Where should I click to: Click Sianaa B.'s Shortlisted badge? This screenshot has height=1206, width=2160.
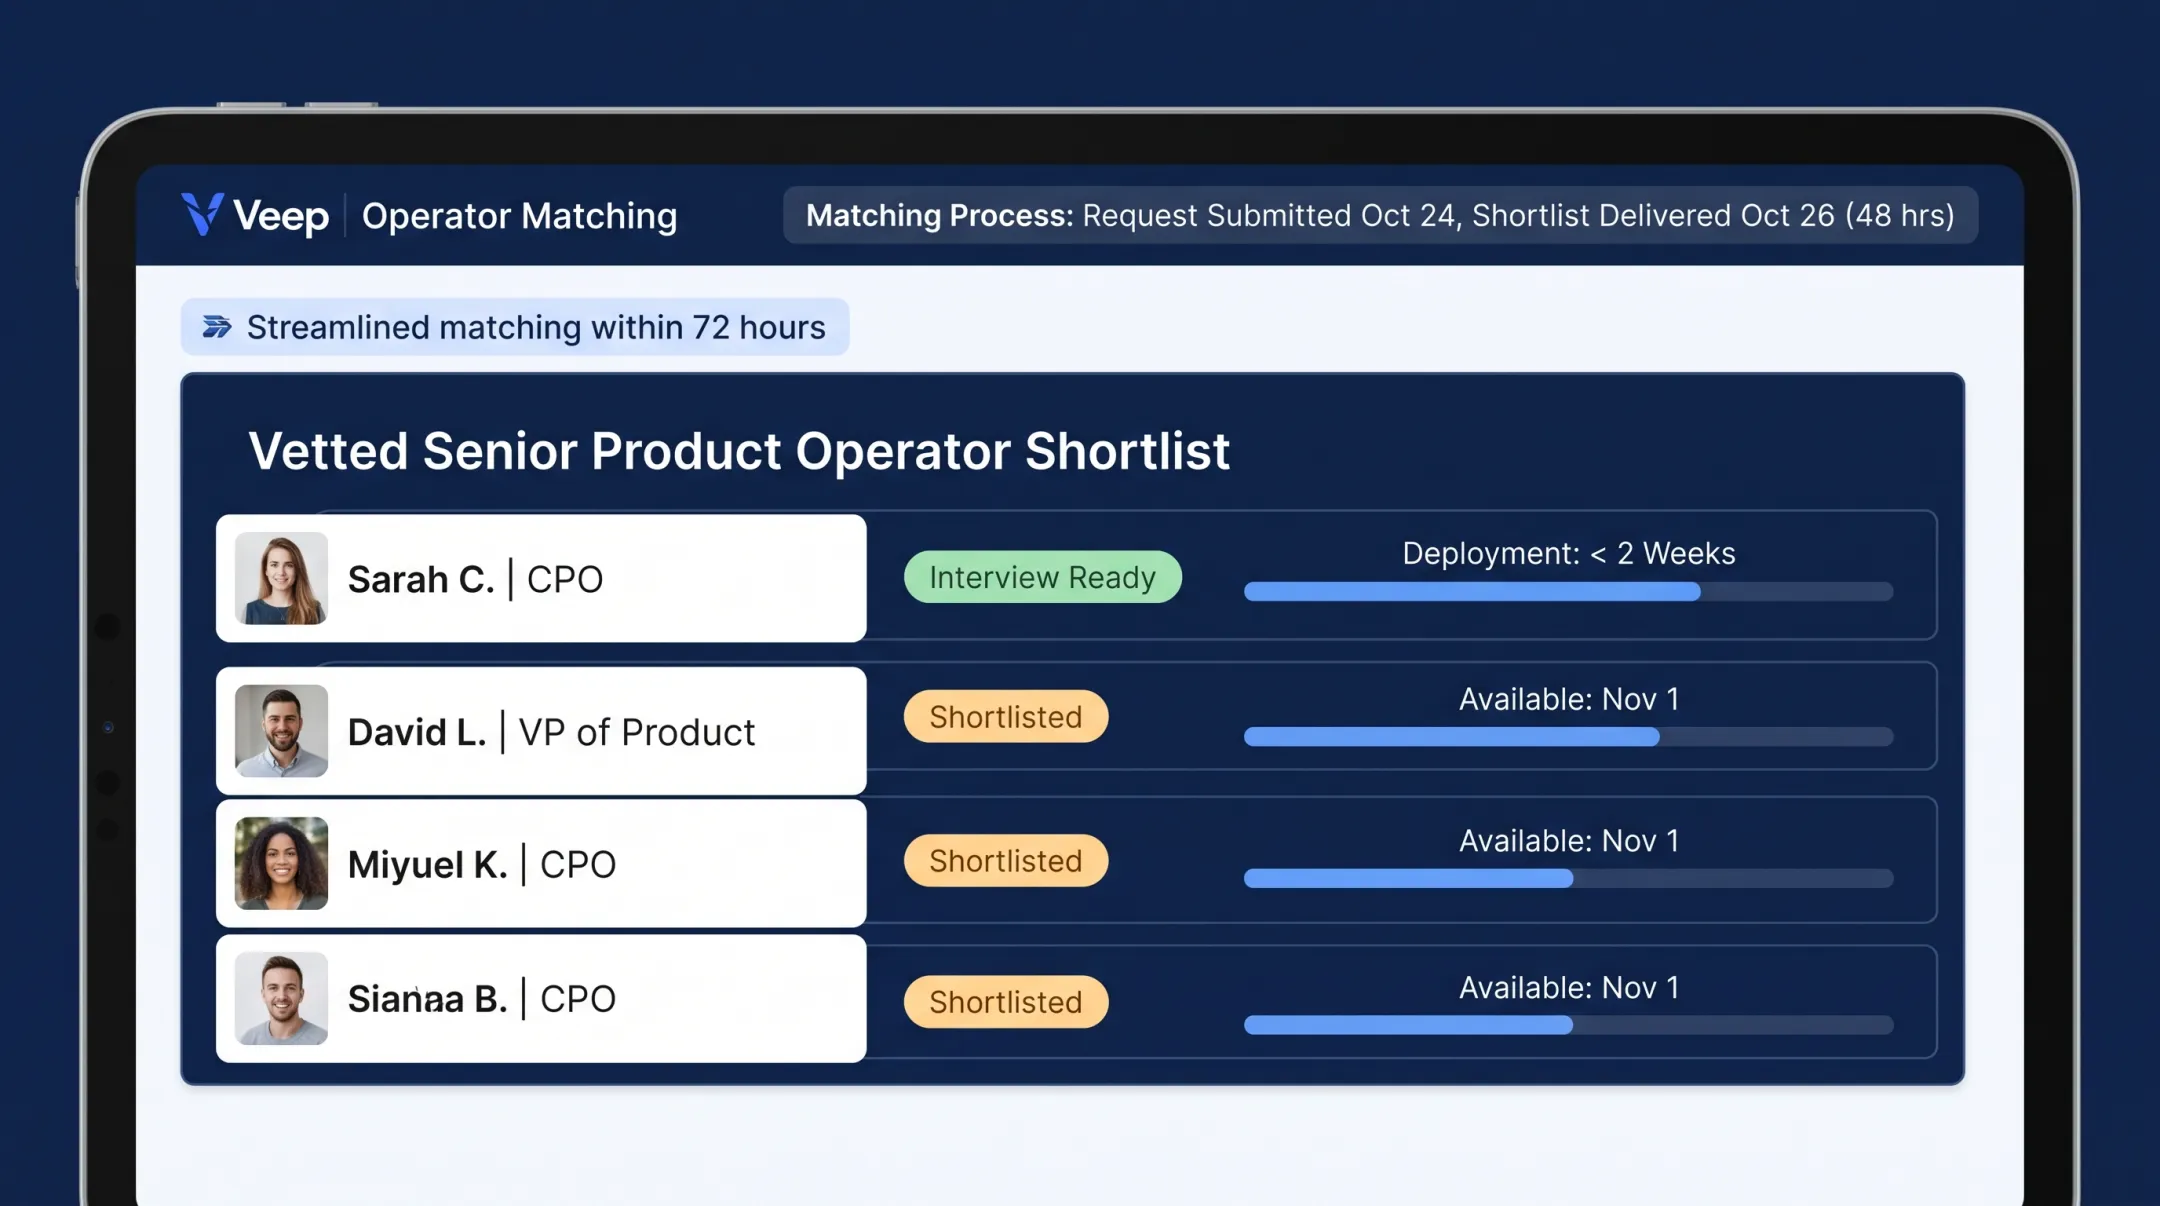(x=1006, y=1001)
